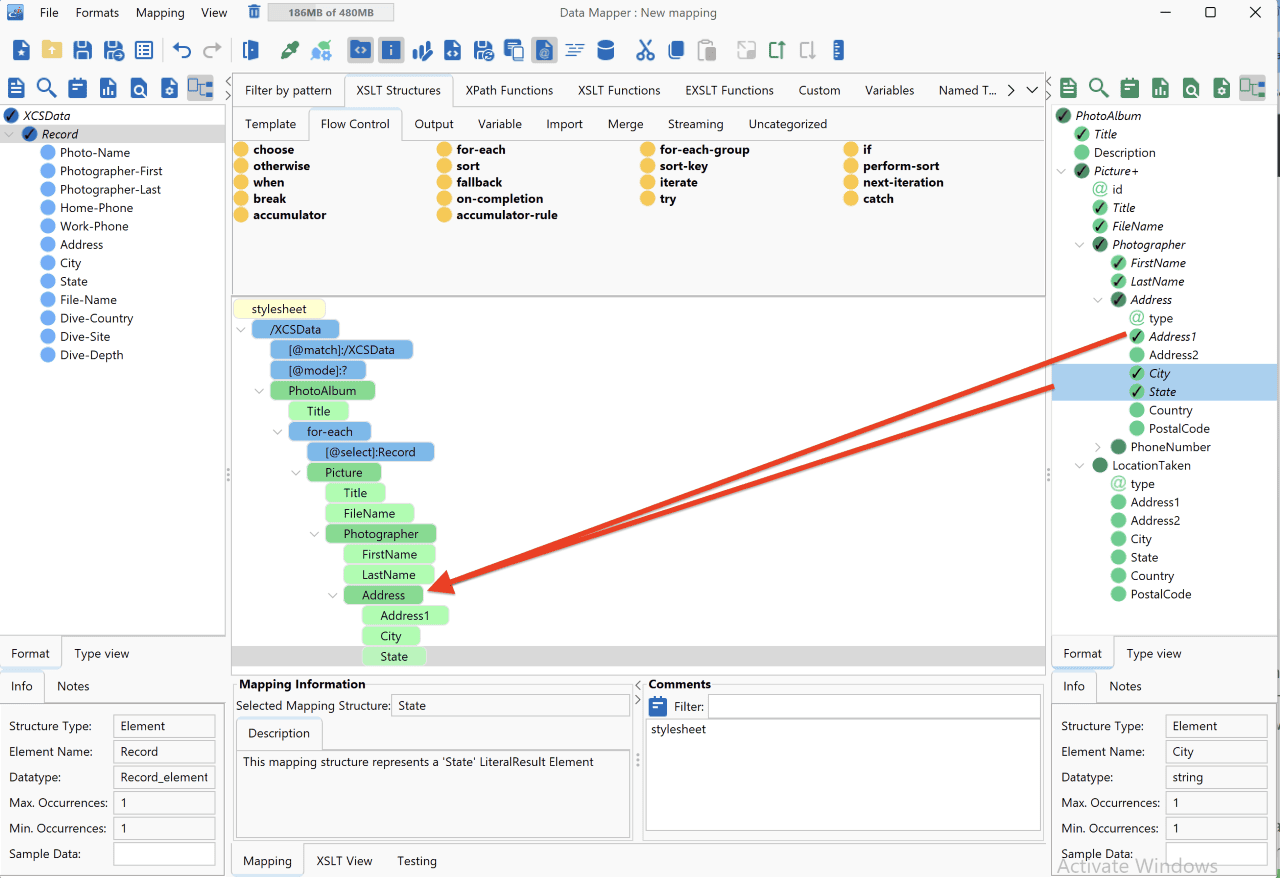Collapse the Record node in source tree
The width and height of the screenshot is (1280, 878).
coord(10,134)
